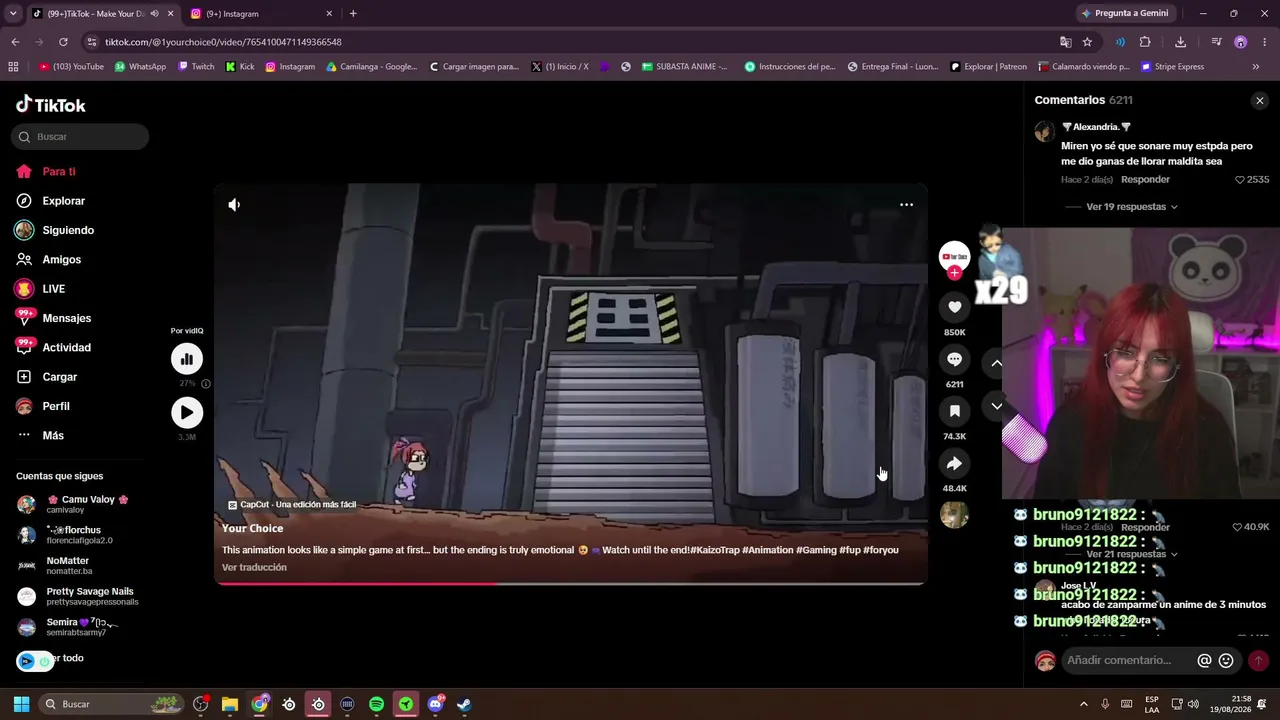Like the video with the heart icon
Image resolution: width=1280 pixels, height=720 pixels.
(x=954, y=307)
